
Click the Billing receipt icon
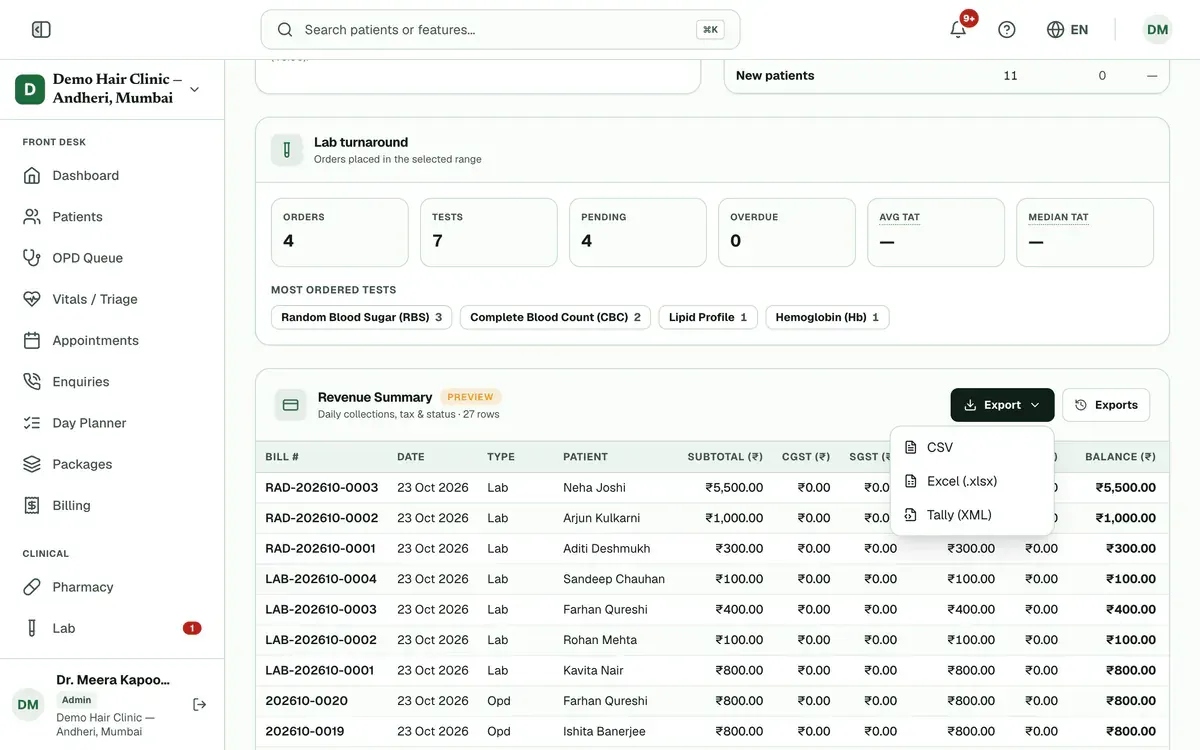pyautogui.click(x=32, y=506)
